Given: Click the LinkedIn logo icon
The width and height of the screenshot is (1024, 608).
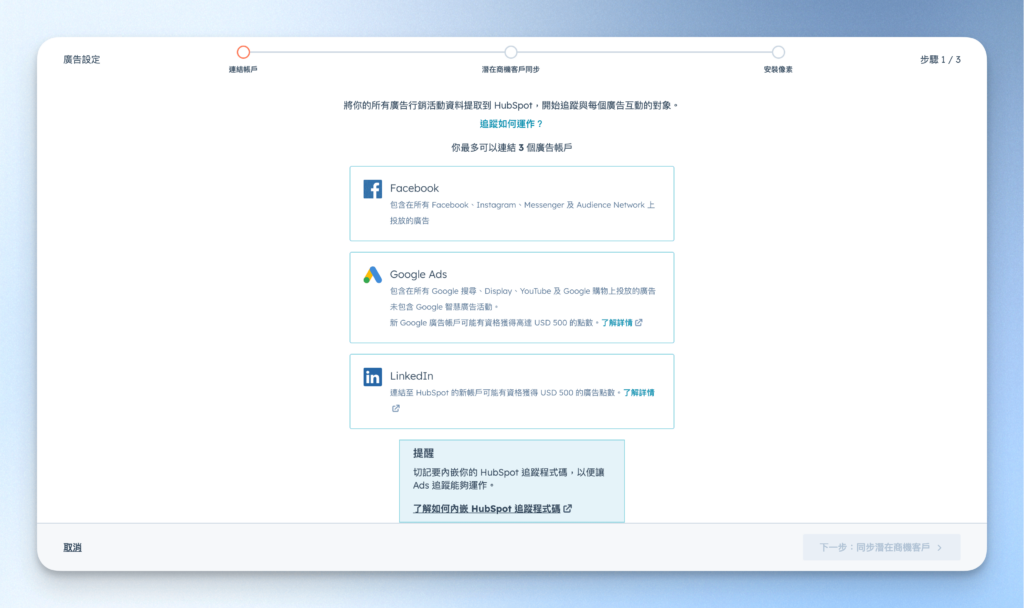Looking at the screenshot, I should [372, 377].
